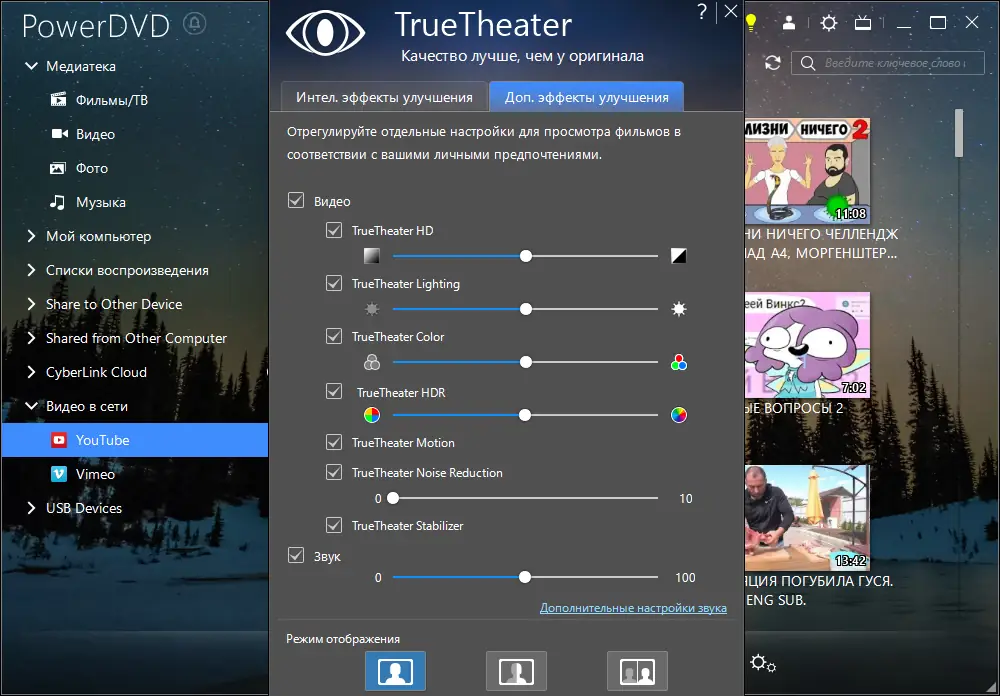Click the dim sun icon under TrueTheater Lighting
Viewport: 1000px width, 696px height.
coord(372,309)
